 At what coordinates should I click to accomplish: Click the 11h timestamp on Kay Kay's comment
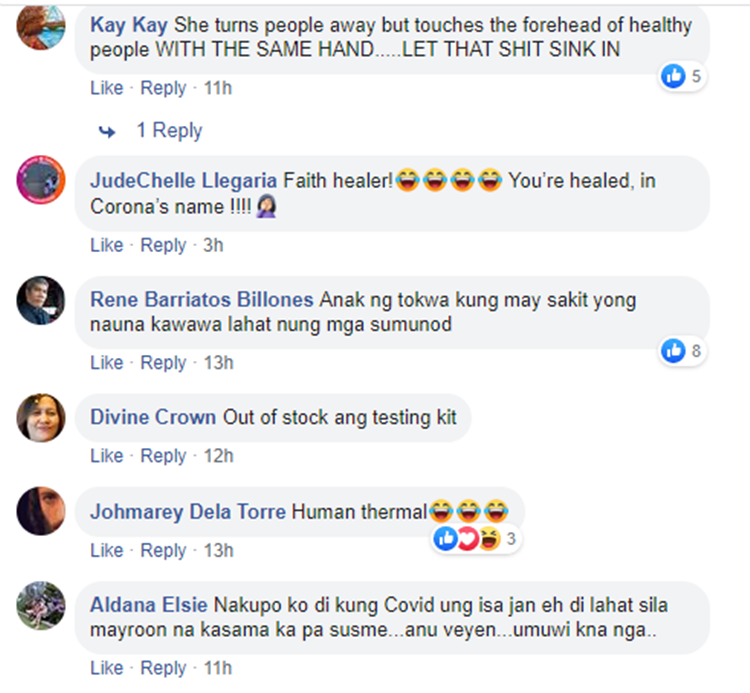pyautogui.click(x=218, y=88)
